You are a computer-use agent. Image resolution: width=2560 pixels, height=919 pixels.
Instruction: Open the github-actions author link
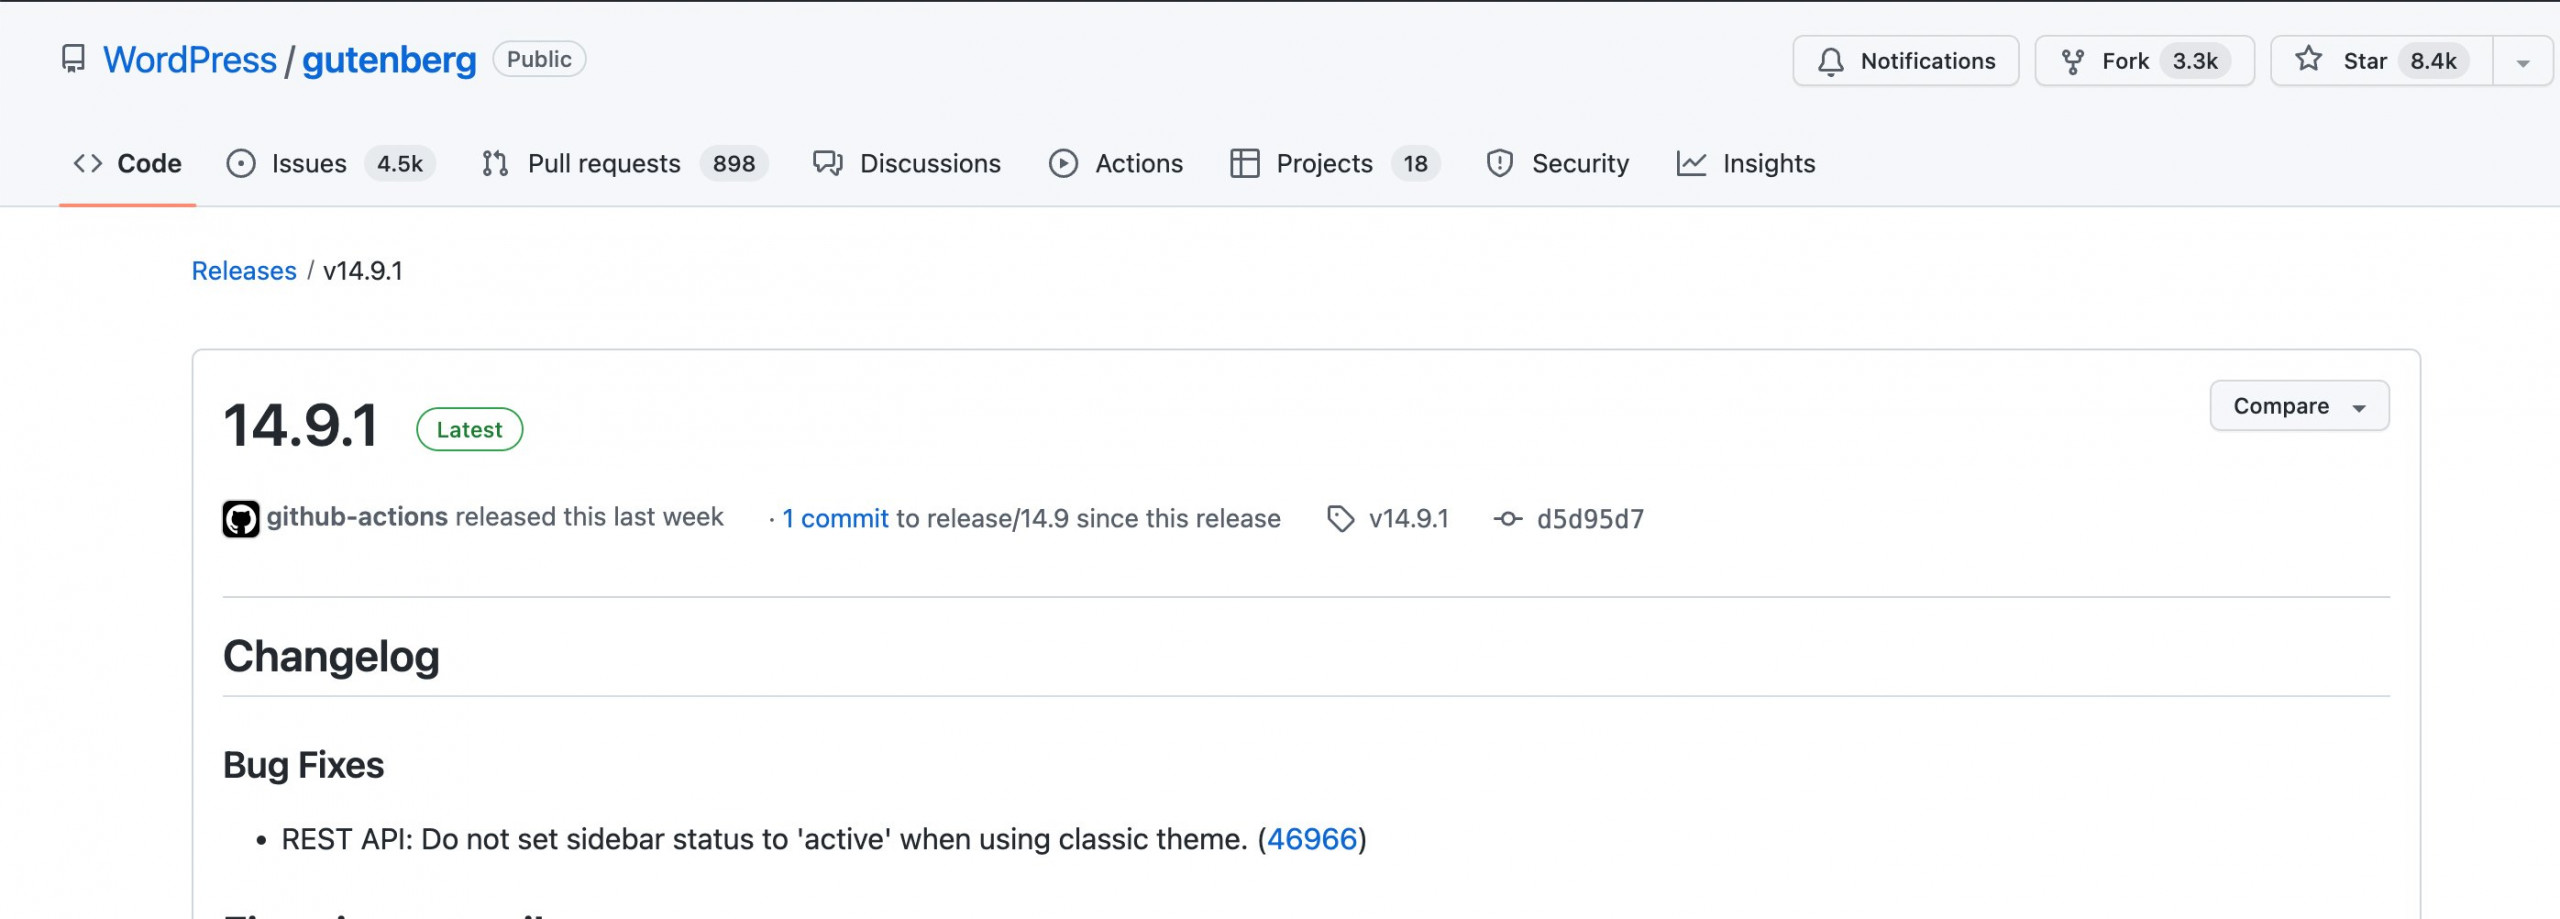[x=357, y=517]
